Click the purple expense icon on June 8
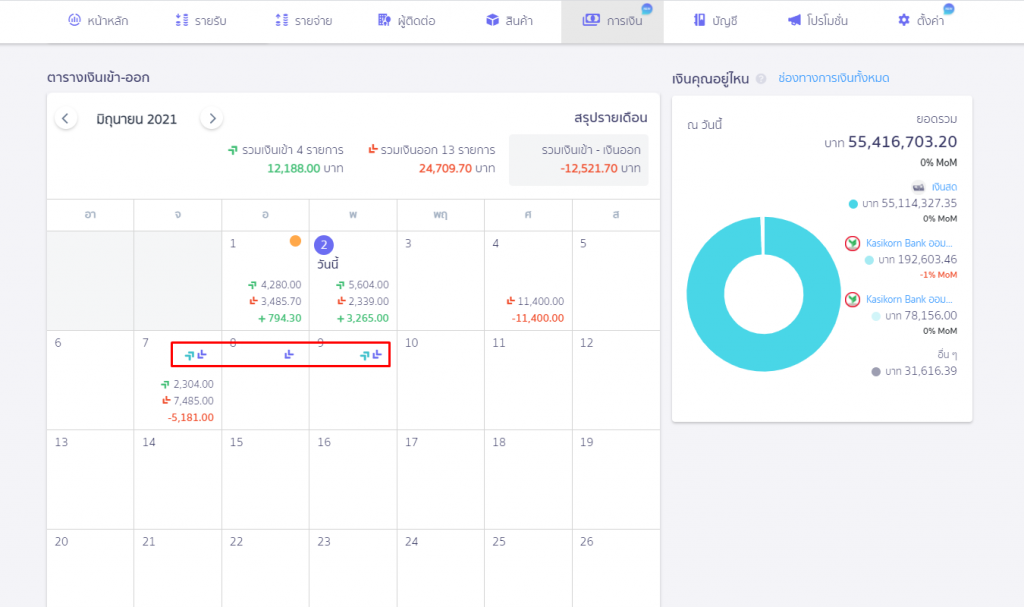Screen dimensions: 1024x607 pos(290,354)
